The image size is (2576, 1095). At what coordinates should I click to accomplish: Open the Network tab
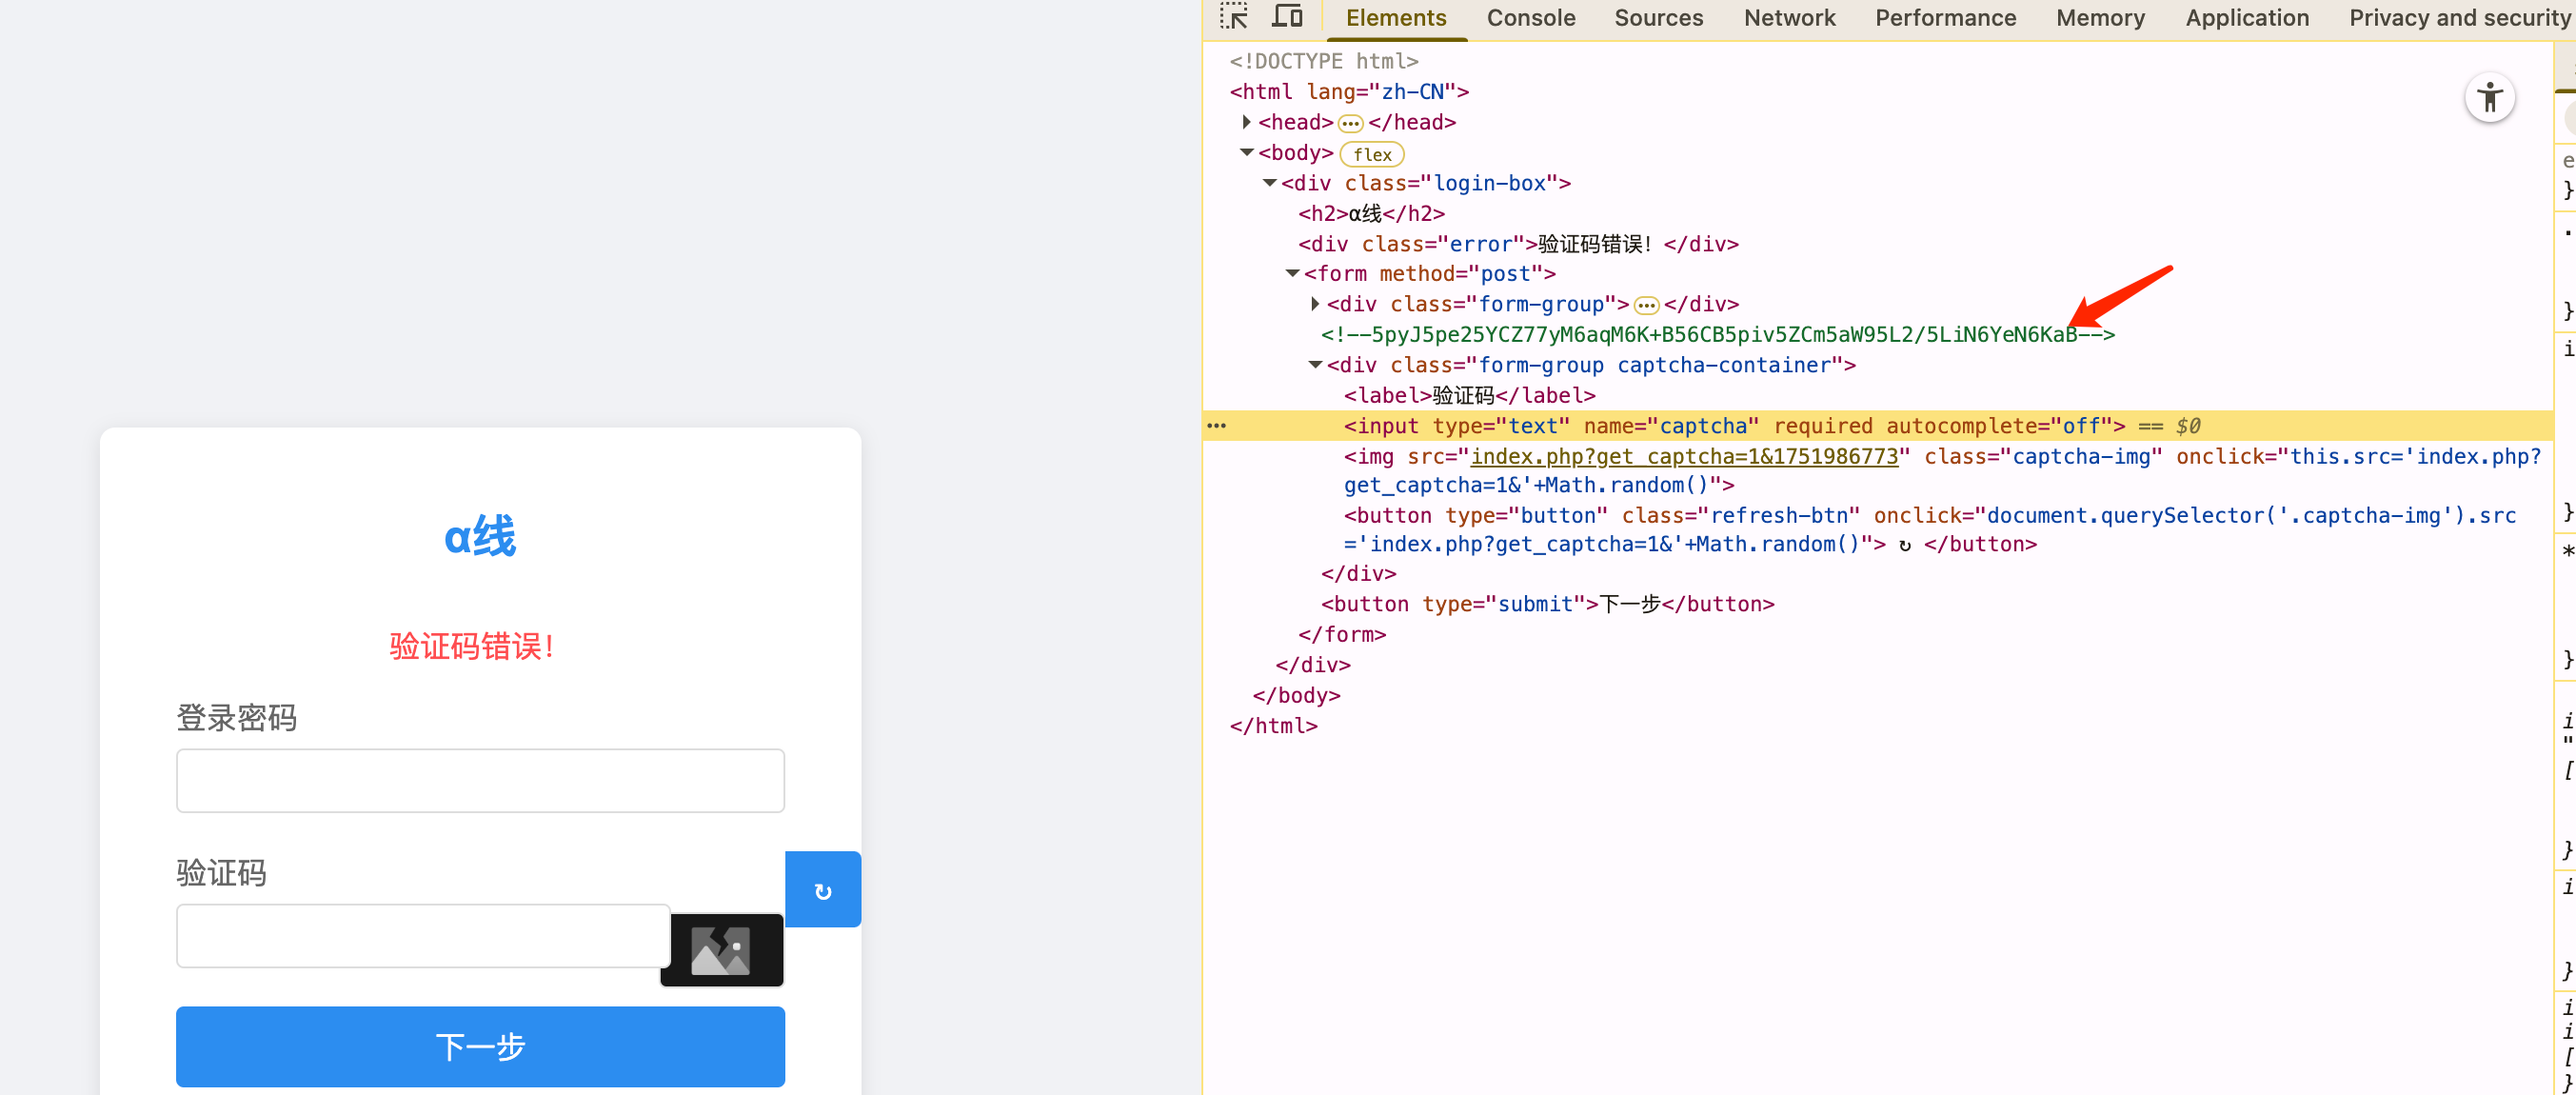click(1789, 18)
